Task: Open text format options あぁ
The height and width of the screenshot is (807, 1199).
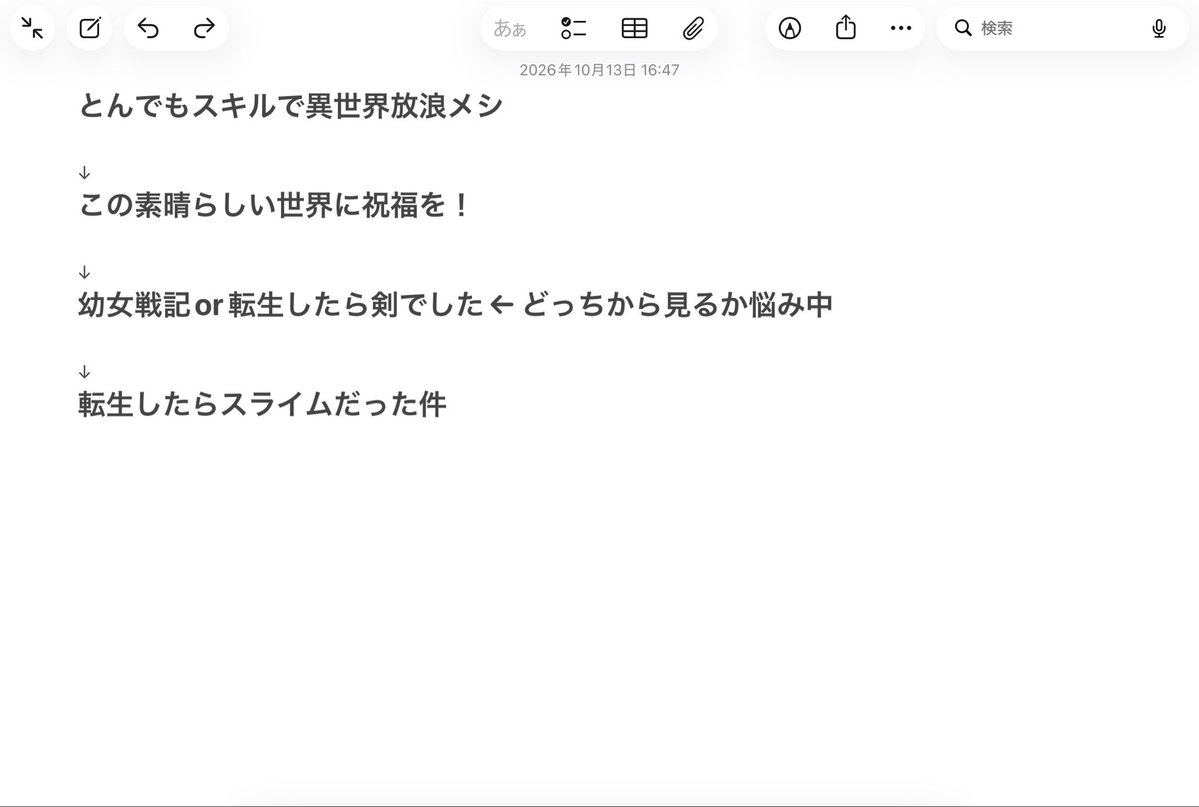Action: coord(509,28)
